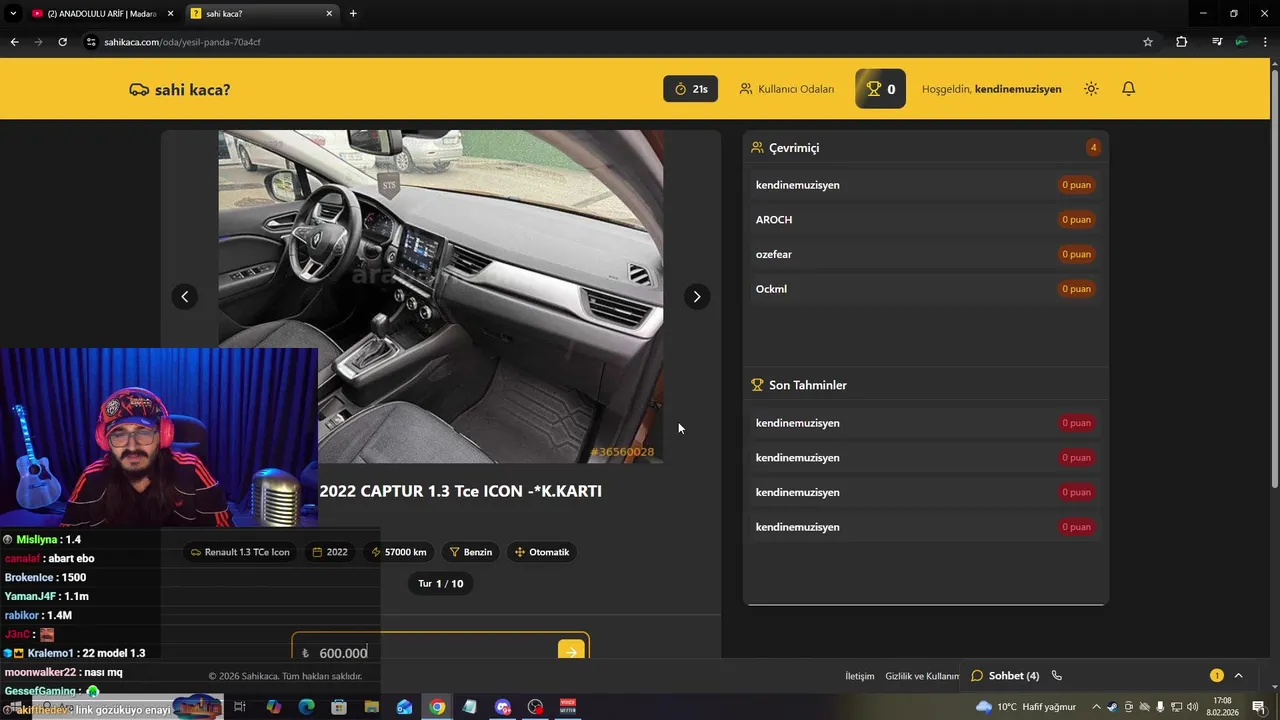Click the 2022 year tag
This screenshot has width=1280, height=720.
pyautogui.click(x=330, y=552)
